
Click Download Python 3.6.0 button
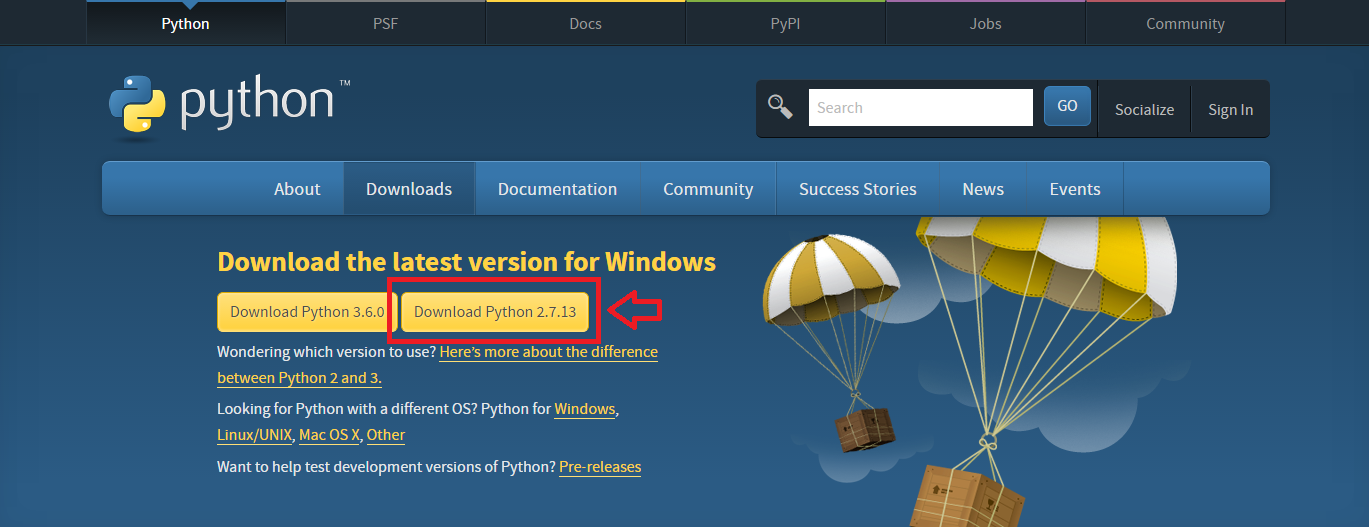tap(307, 312)
